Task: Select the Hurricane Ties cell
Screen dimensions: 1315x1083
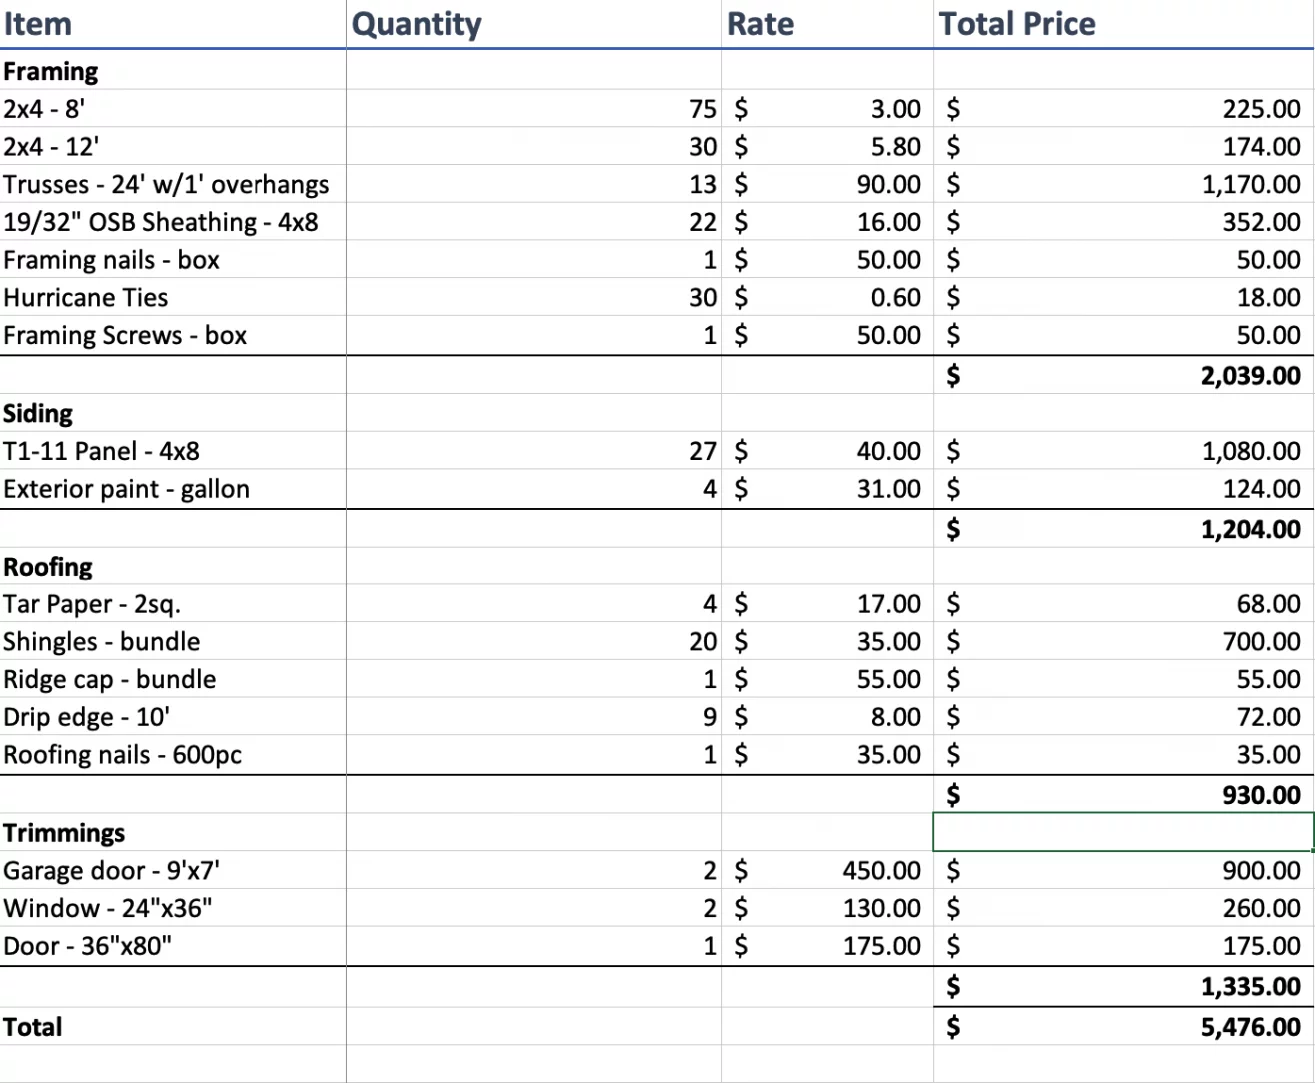Action: click(x=173, y=298)
